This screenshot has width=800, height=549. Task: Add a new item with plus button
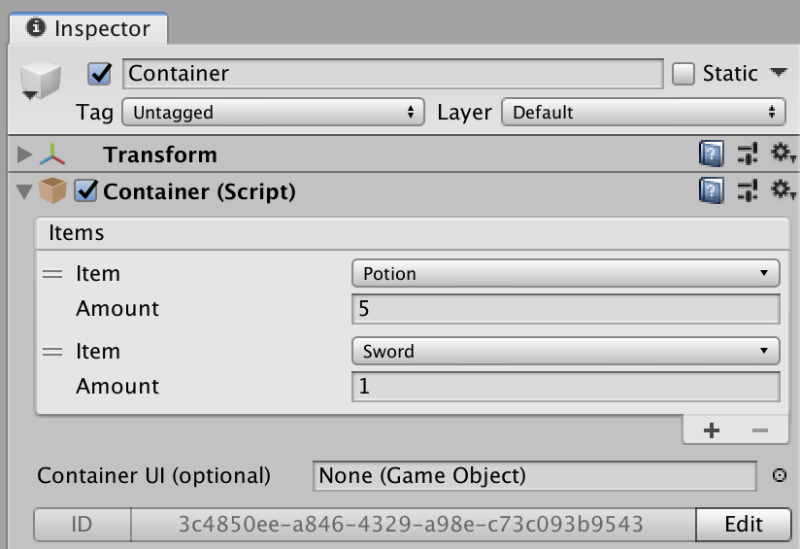click(x=711, y=431)
